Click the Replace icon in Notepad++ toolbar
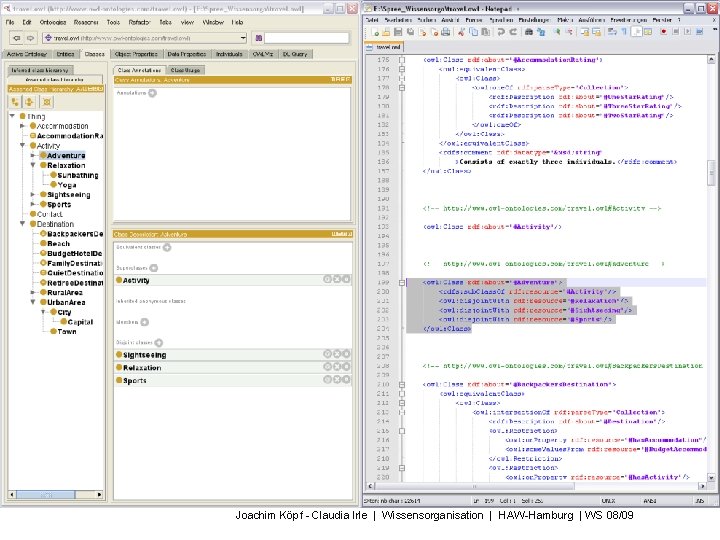The width and height of the screenshot is (720, 540). tap(541, 32)
